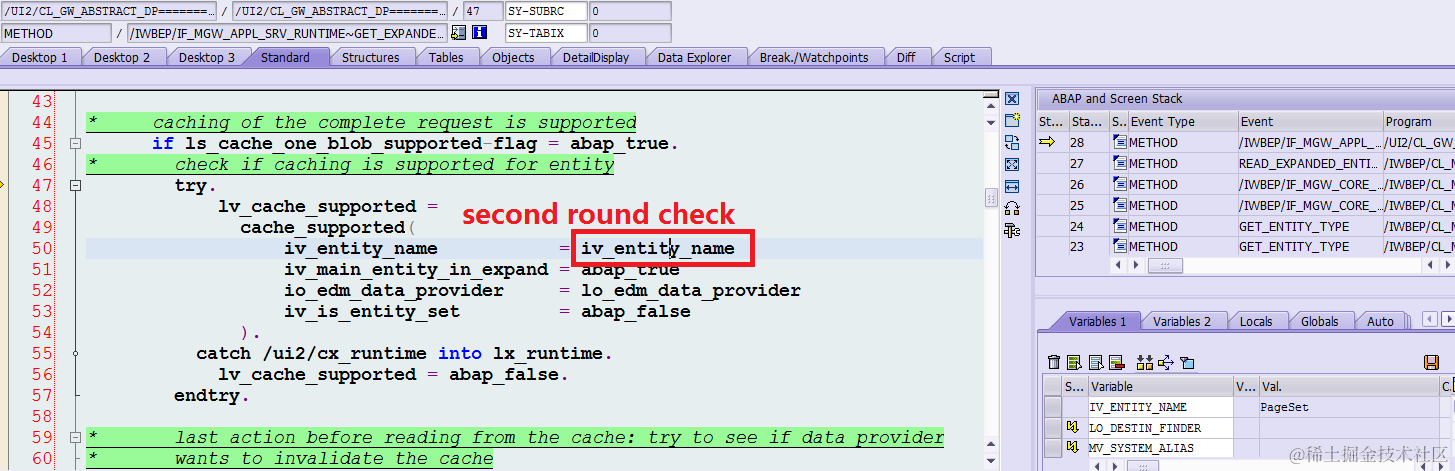Open the Objects tab

[x=513, y=57]
